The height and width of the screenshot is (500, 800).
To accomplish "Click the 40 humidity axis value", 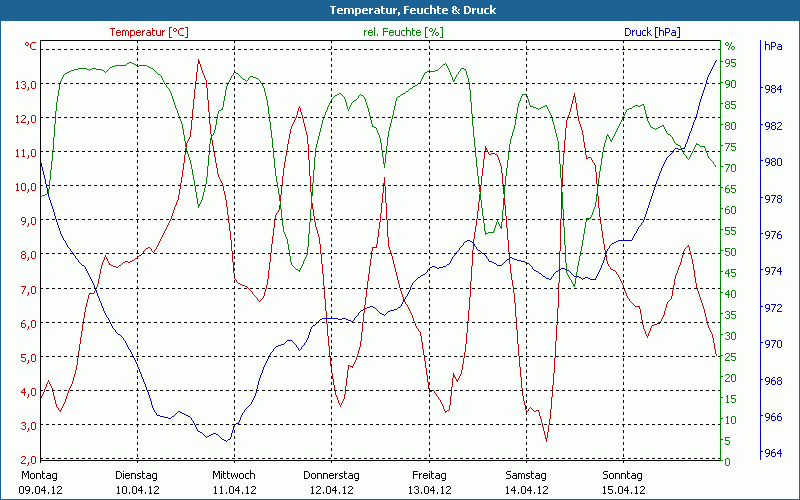I will 731,294.
